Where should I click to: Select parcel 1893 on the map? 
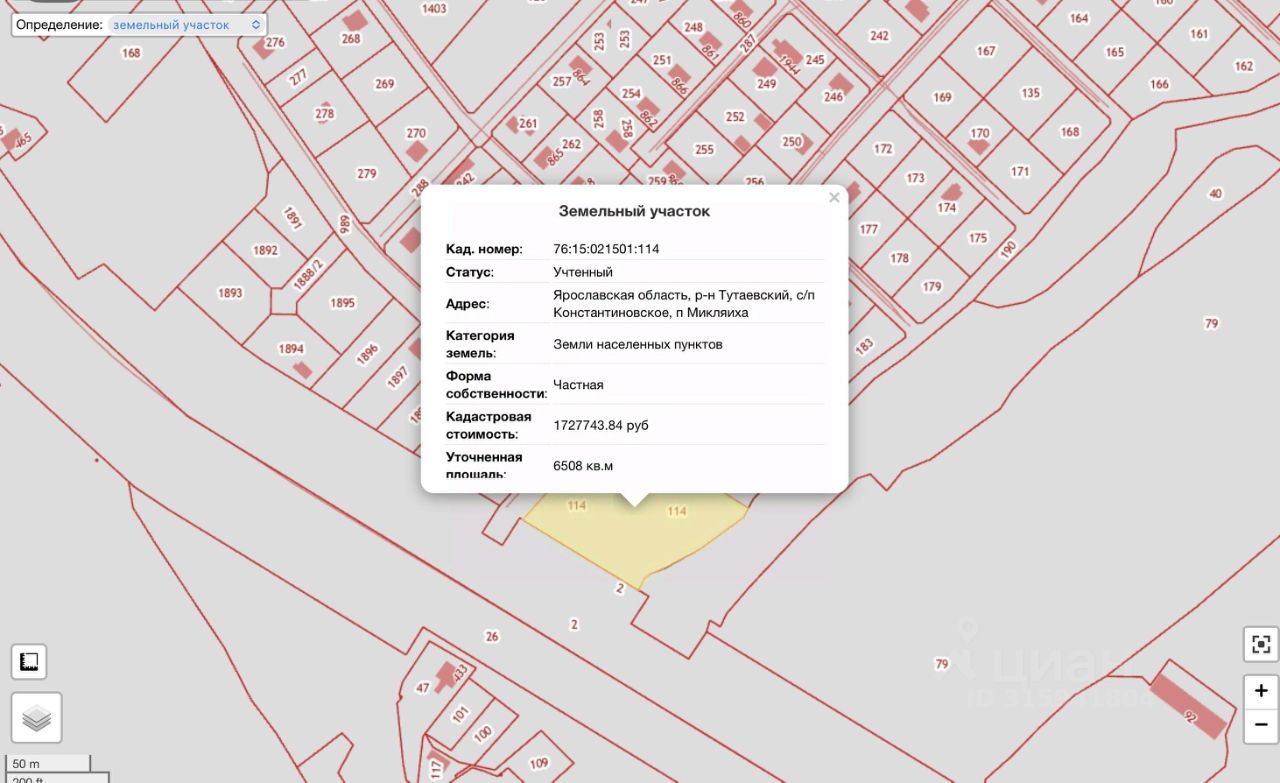click(x=230, y=293)
